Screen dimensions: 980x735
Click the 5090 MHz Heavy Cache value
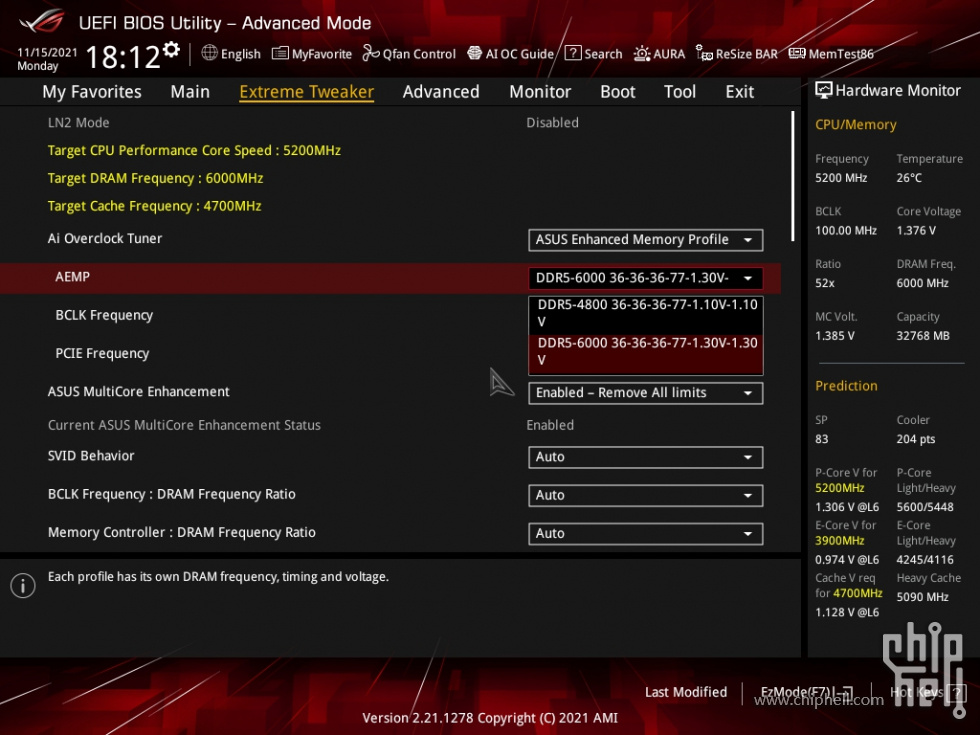(923, 597)
